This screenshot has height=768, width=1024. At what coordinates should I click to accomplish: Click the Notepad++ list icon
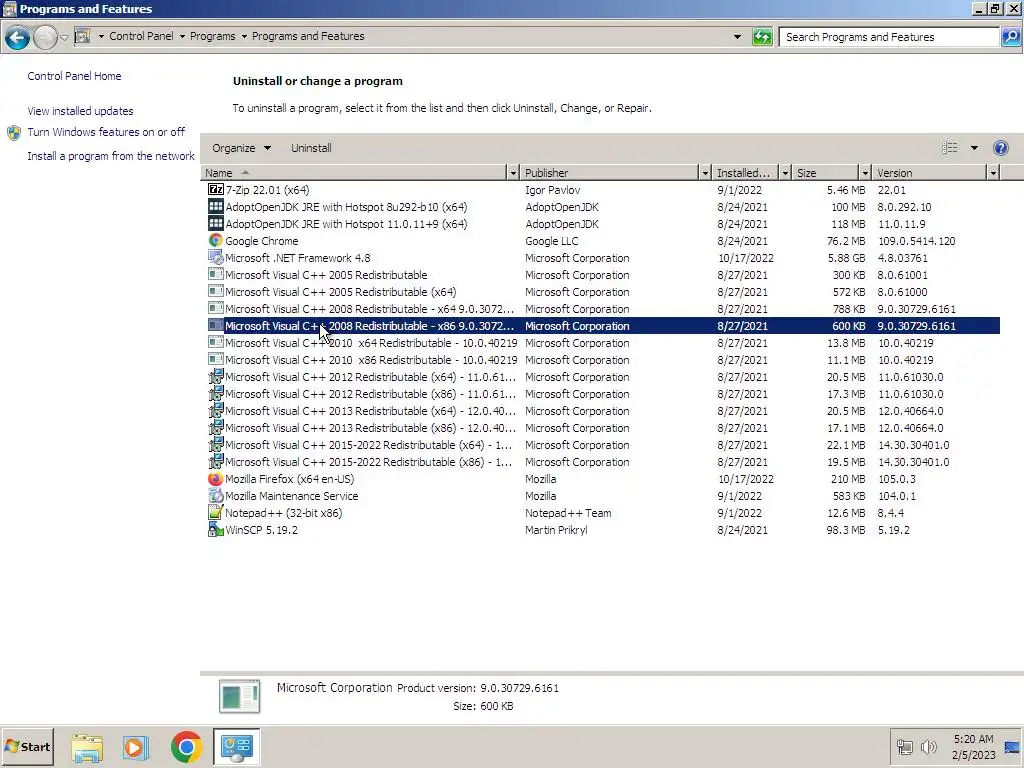[216, 512]
